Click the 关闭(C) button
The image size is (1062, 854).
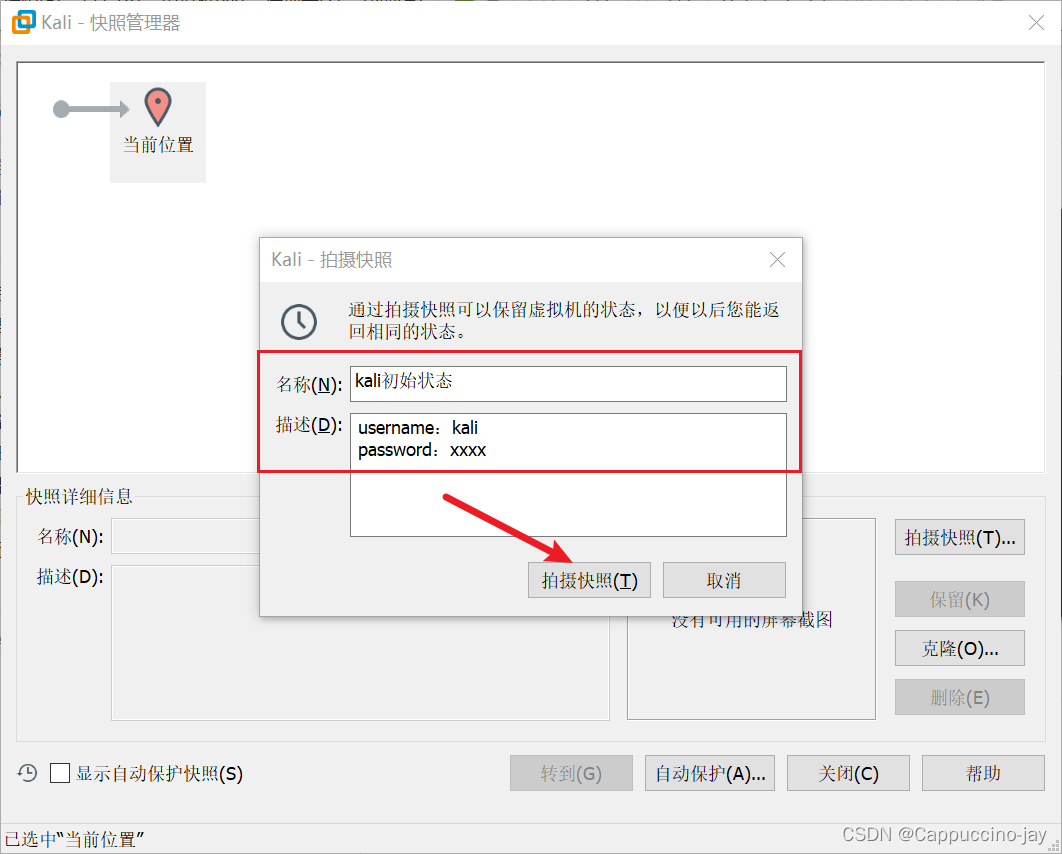848,773
